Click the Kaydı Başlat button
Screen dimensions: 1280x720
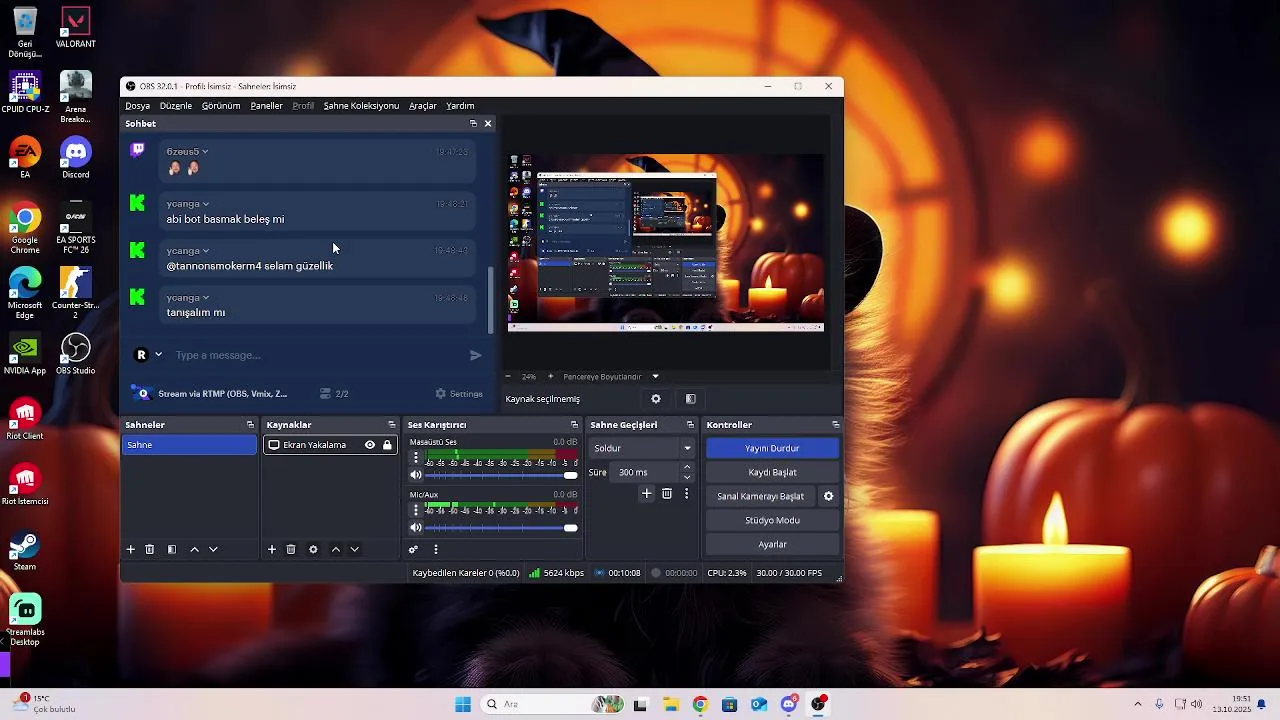point(772,472)
